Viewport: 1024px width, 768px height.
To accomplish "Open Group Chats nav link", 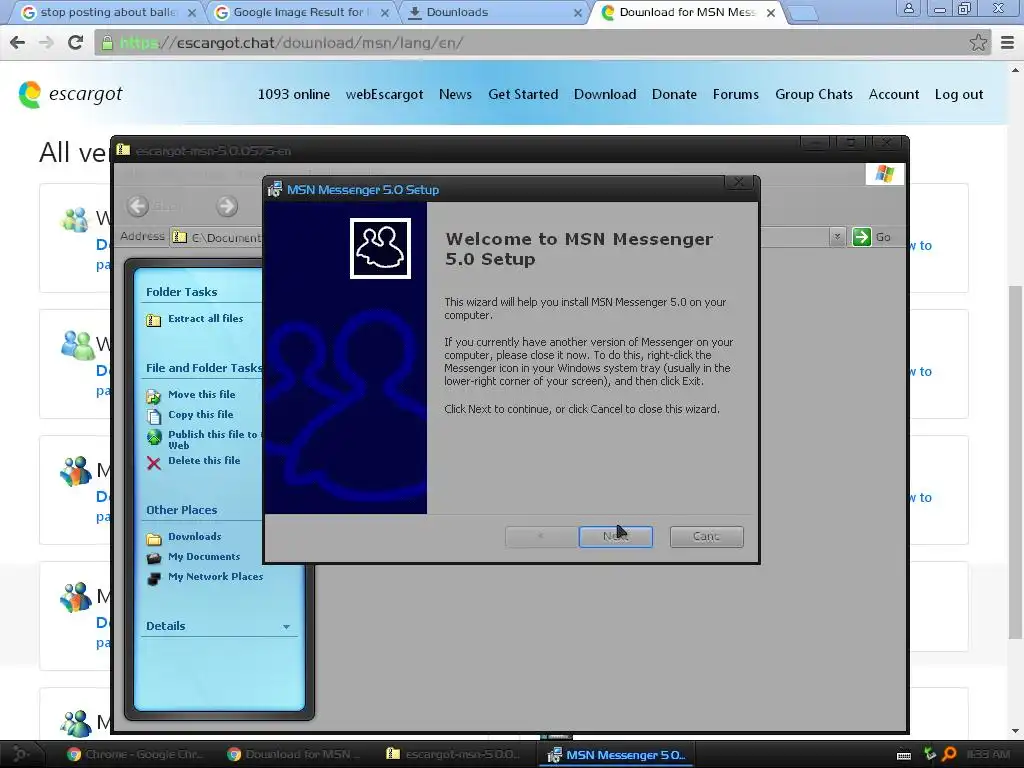I will [x=814, y=95].
